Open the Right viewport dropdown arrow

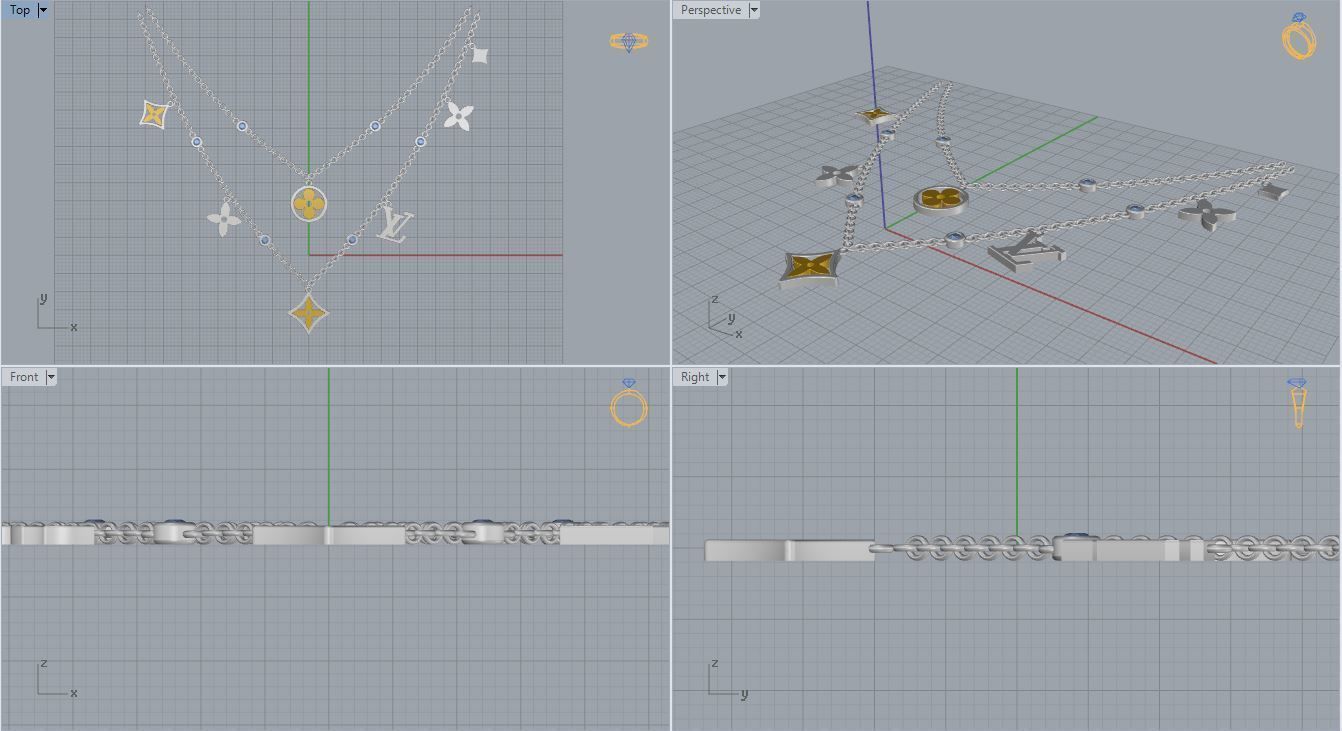coord(722,377)
